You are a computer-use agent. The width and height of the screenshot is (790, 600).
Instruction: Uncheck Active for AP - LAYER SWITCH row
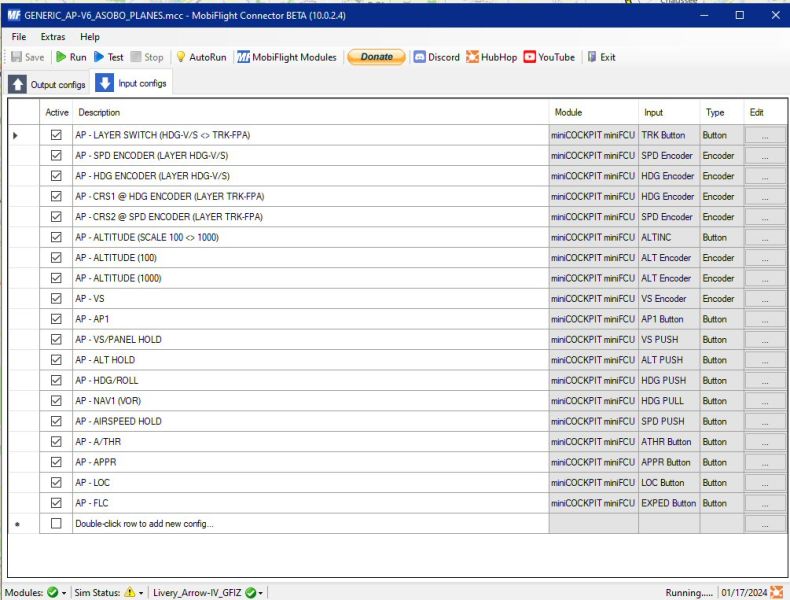point(56,135)
